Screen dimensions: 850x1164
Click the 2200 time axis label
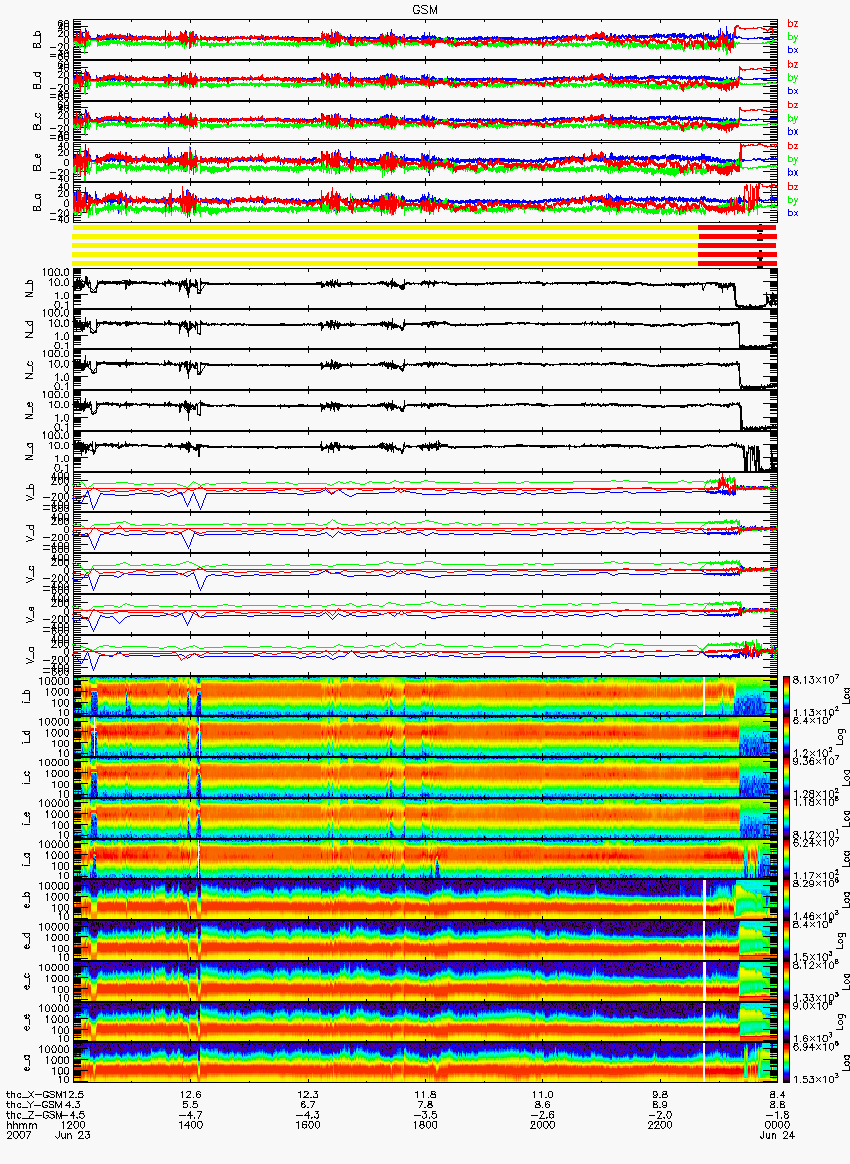pyautogui.click(x=660, y=1125)
